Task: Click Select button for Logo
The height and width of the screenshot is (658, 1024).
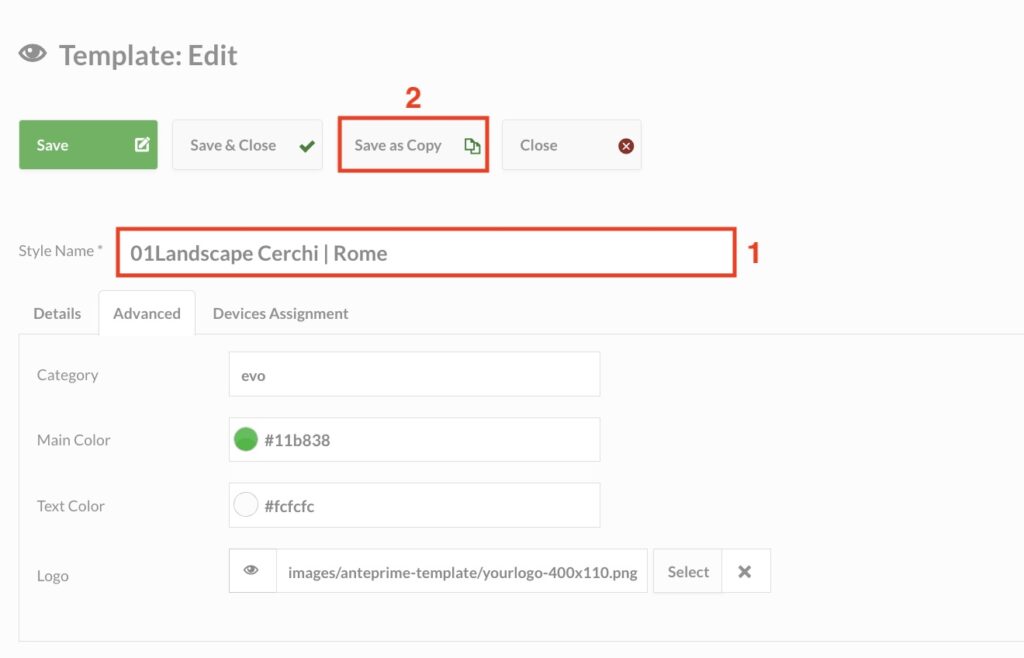Action: [x=688, y=571]
